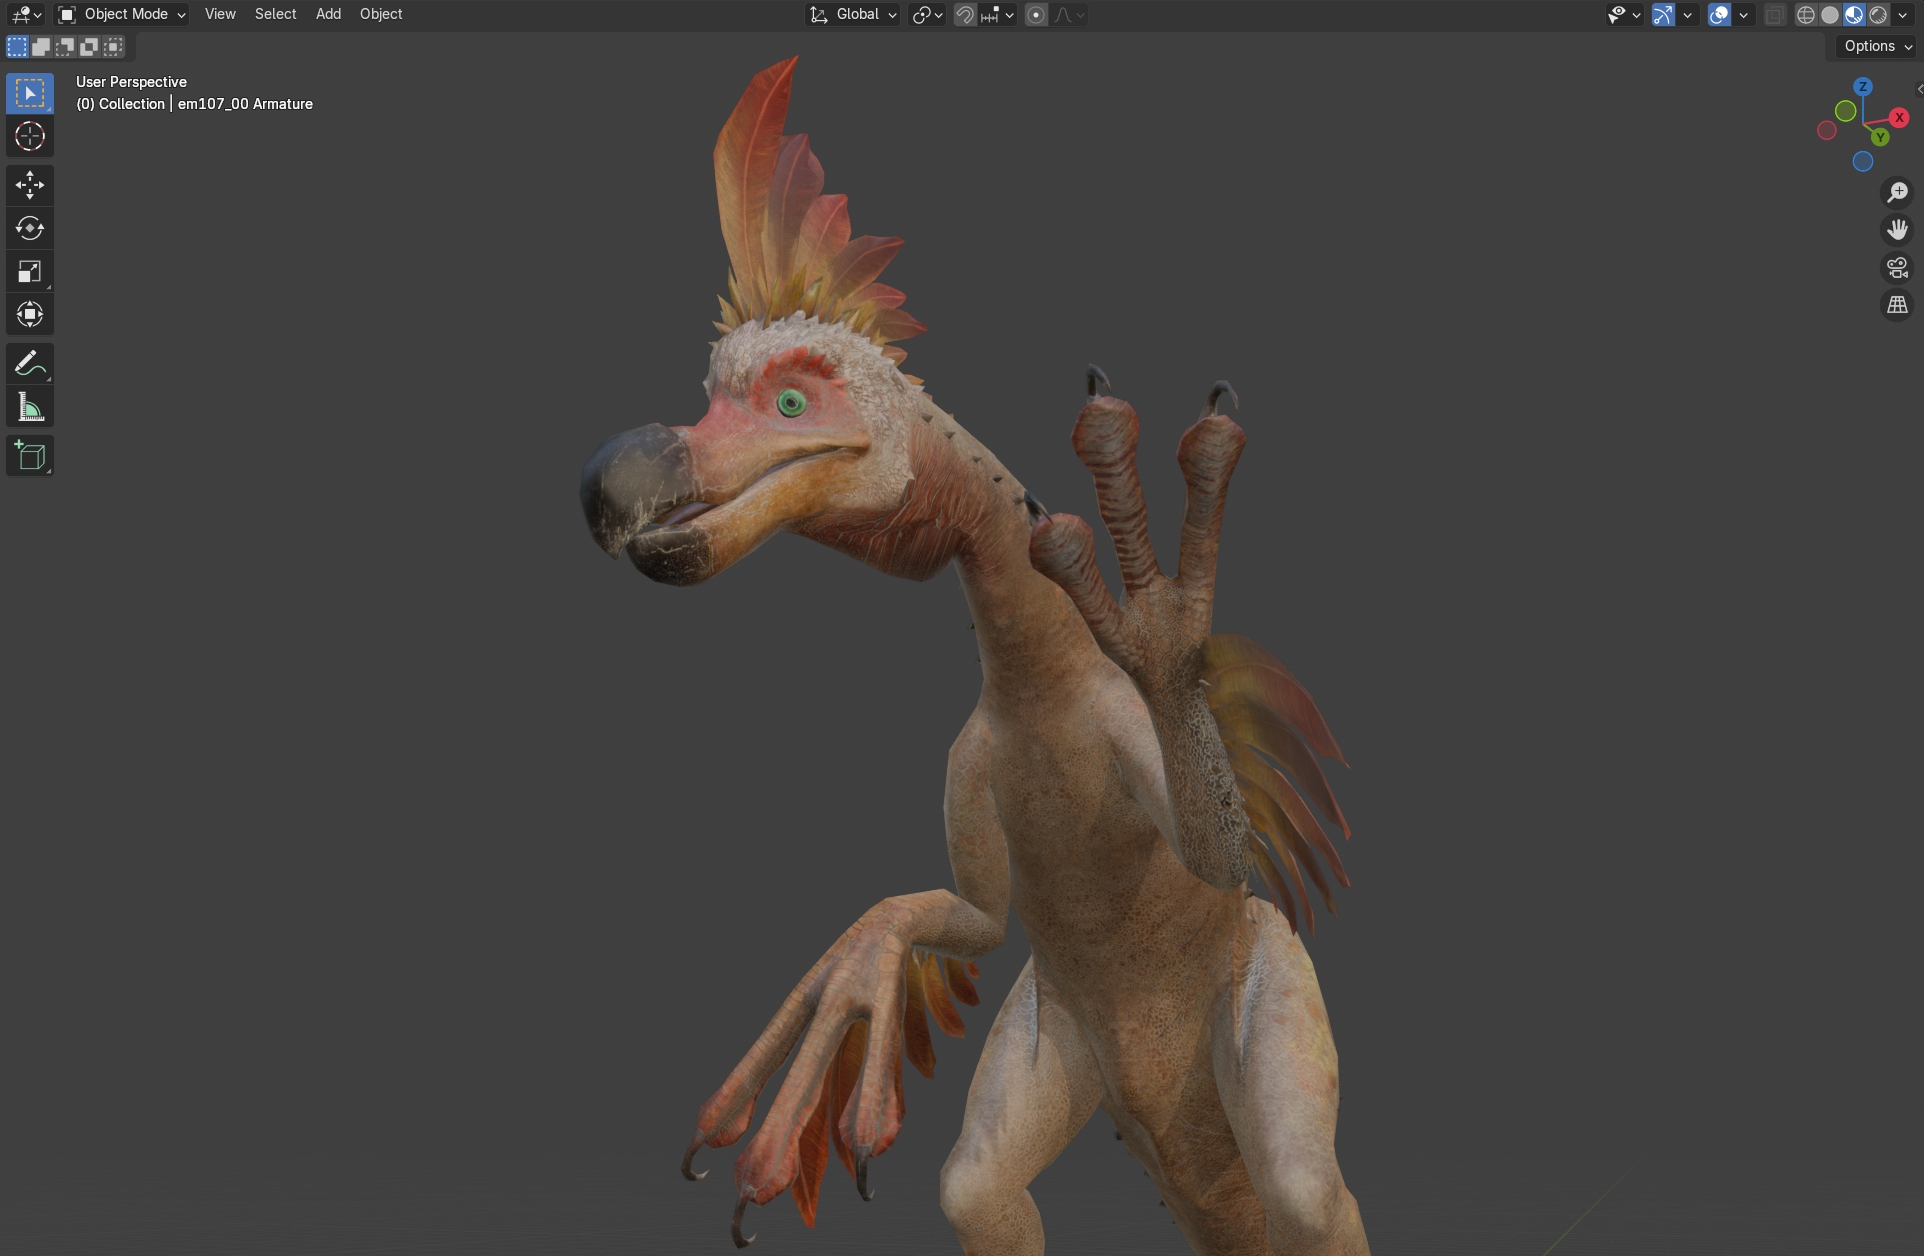Viewport: 1924px width, 1256px height.
Task: Open the Object Mode dropdown
Action: 122,14
